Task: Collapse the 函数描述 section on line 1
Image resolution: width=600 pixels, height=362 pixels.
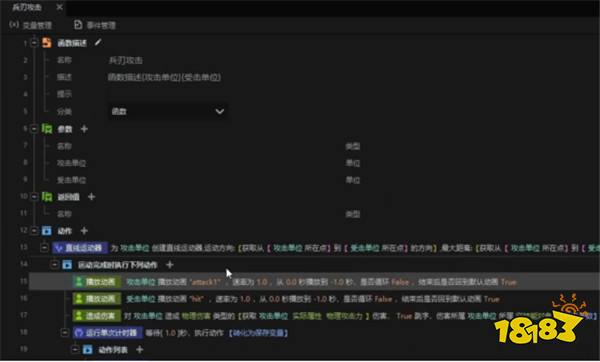Action: [x=34, y=42]
